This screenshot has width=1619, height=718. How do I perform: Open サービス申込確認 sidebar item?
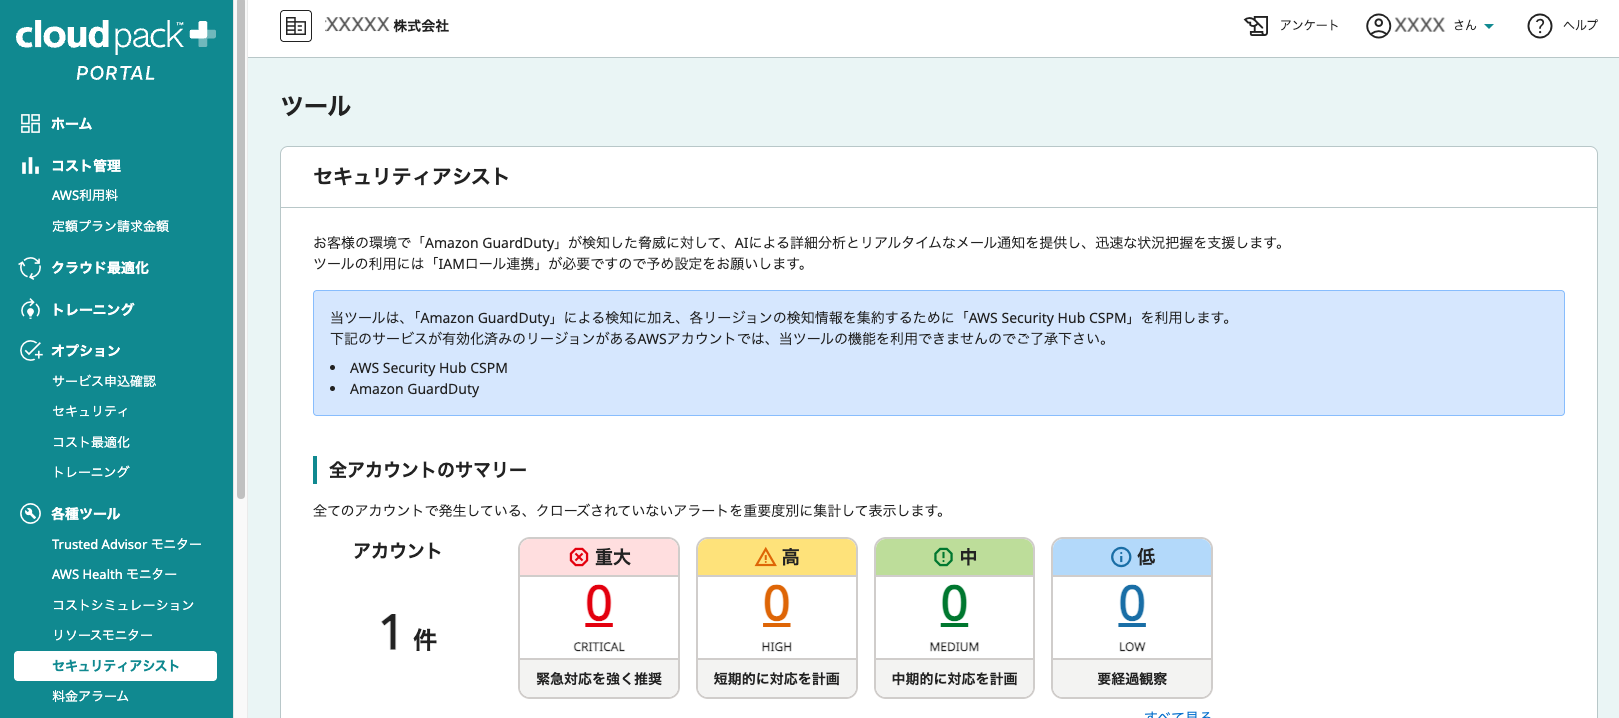(x=104, y=381)
